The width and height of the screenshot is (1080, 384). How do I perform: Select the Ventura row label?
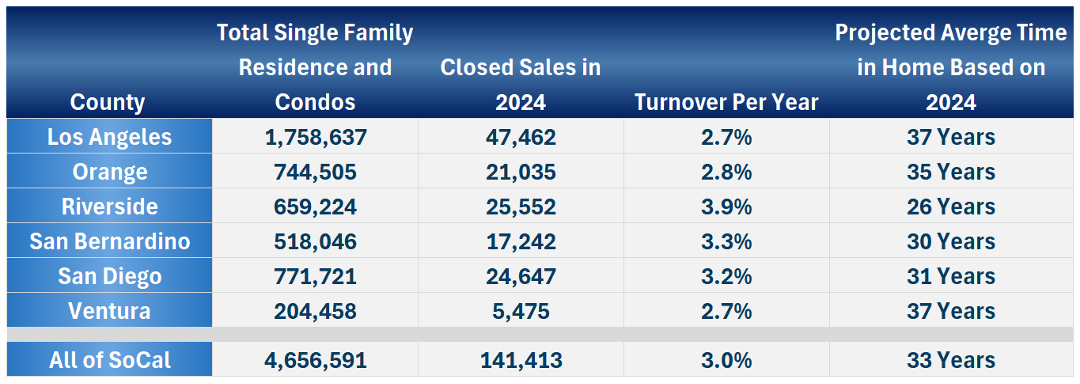(110, 310)
